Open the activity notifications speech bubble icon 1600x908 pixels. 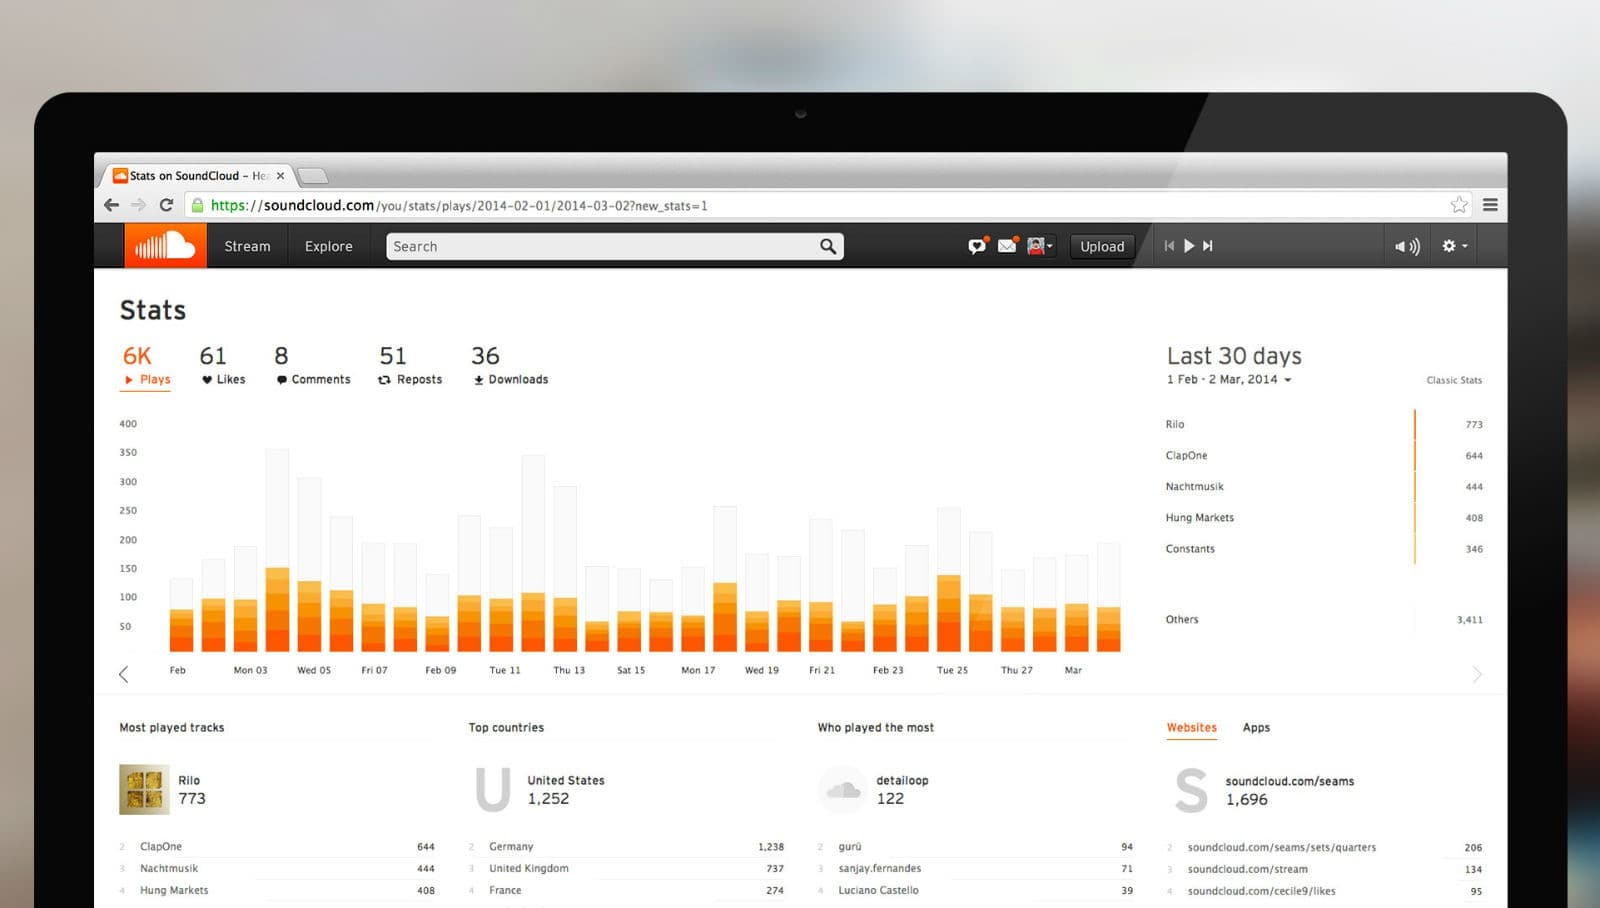pos(977,246)
